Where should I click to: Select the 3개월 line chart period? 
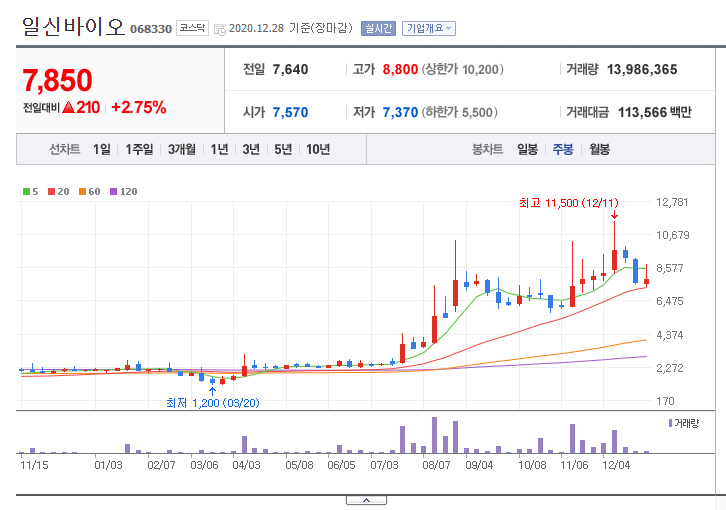coord(182,149)
